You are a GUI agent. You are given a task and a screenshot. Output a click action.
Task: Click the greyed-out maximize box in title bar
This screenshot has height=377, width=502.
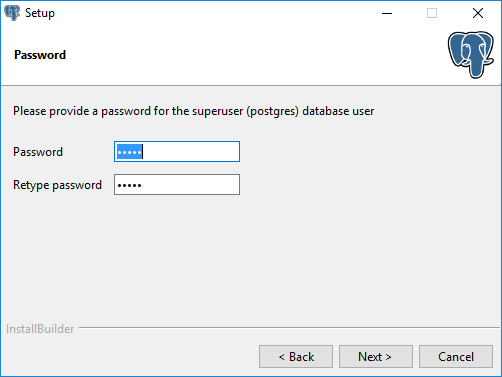(432, 13)
